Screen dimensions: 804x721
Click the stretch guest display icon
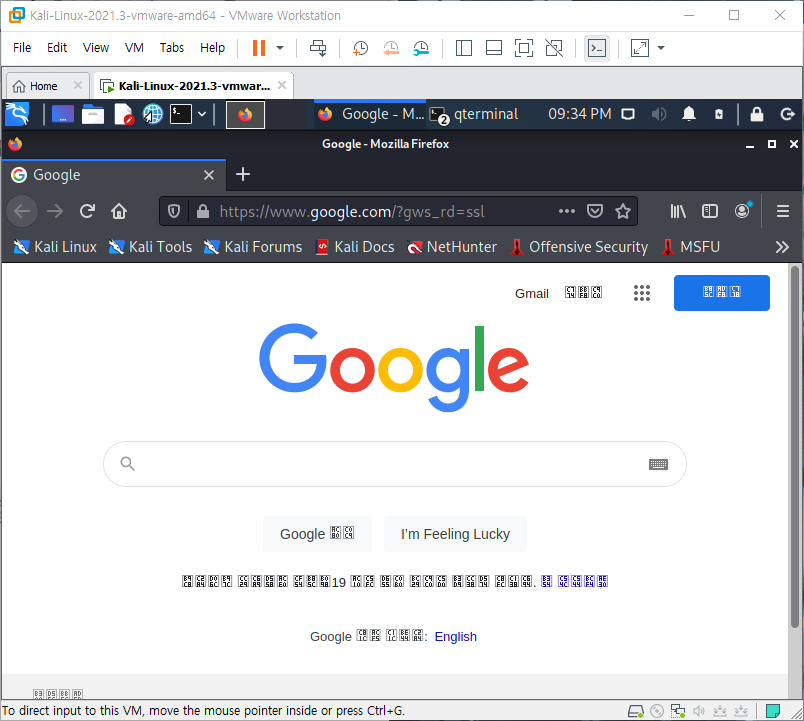(639, 48)
